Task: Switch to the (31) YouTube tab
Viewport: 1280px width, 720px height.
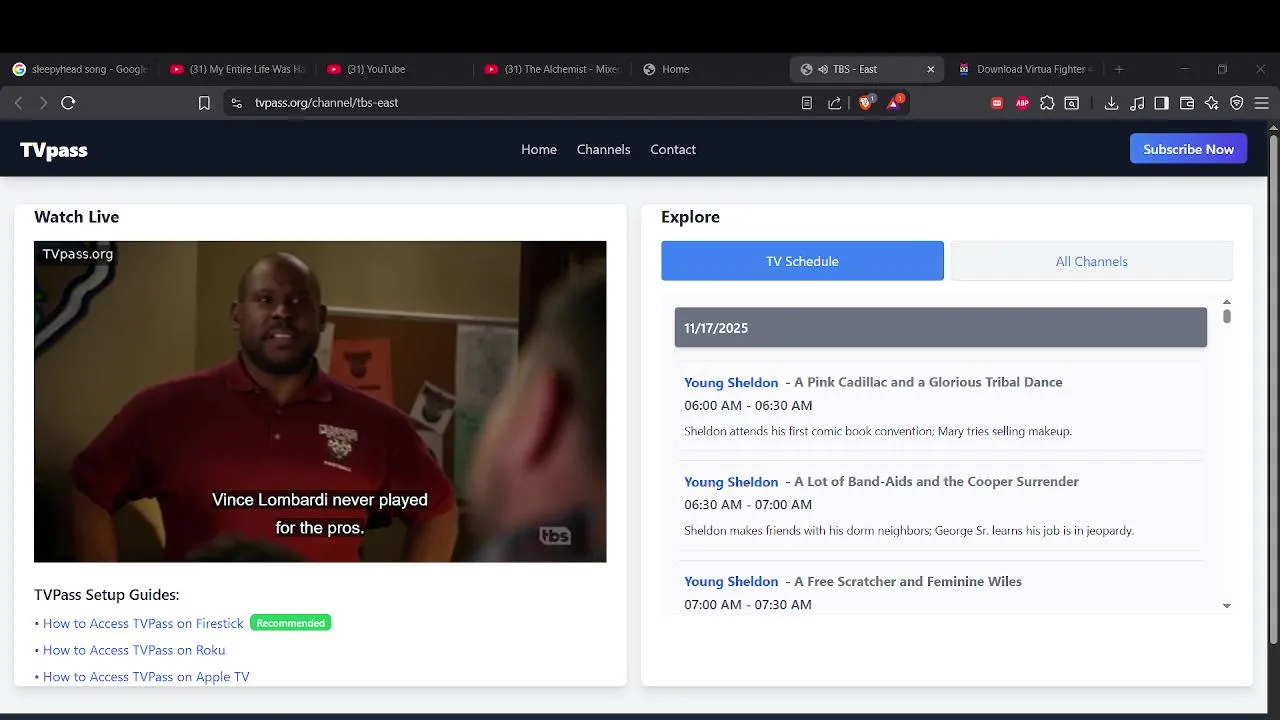Action: tap(395, 69)
